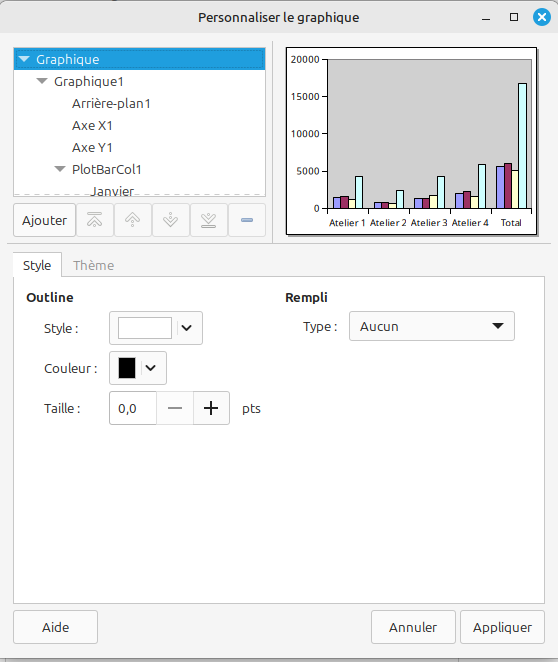Click the Annuler button
558x662 pixels.
tap(413, 627)
